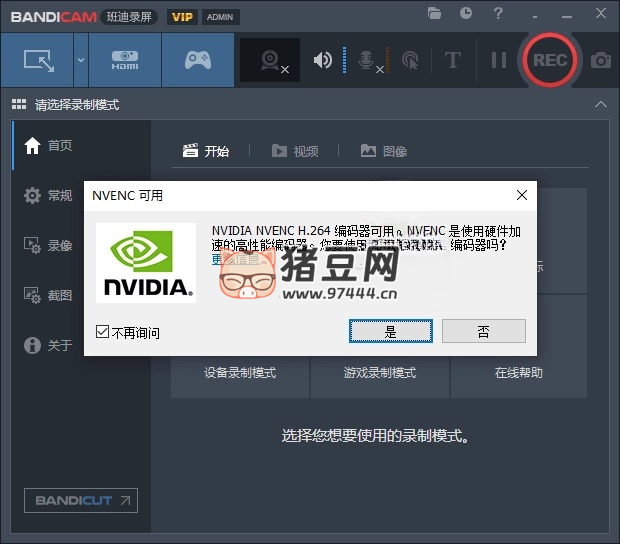Open the scheduled recording clock icon

pos(466,14)
